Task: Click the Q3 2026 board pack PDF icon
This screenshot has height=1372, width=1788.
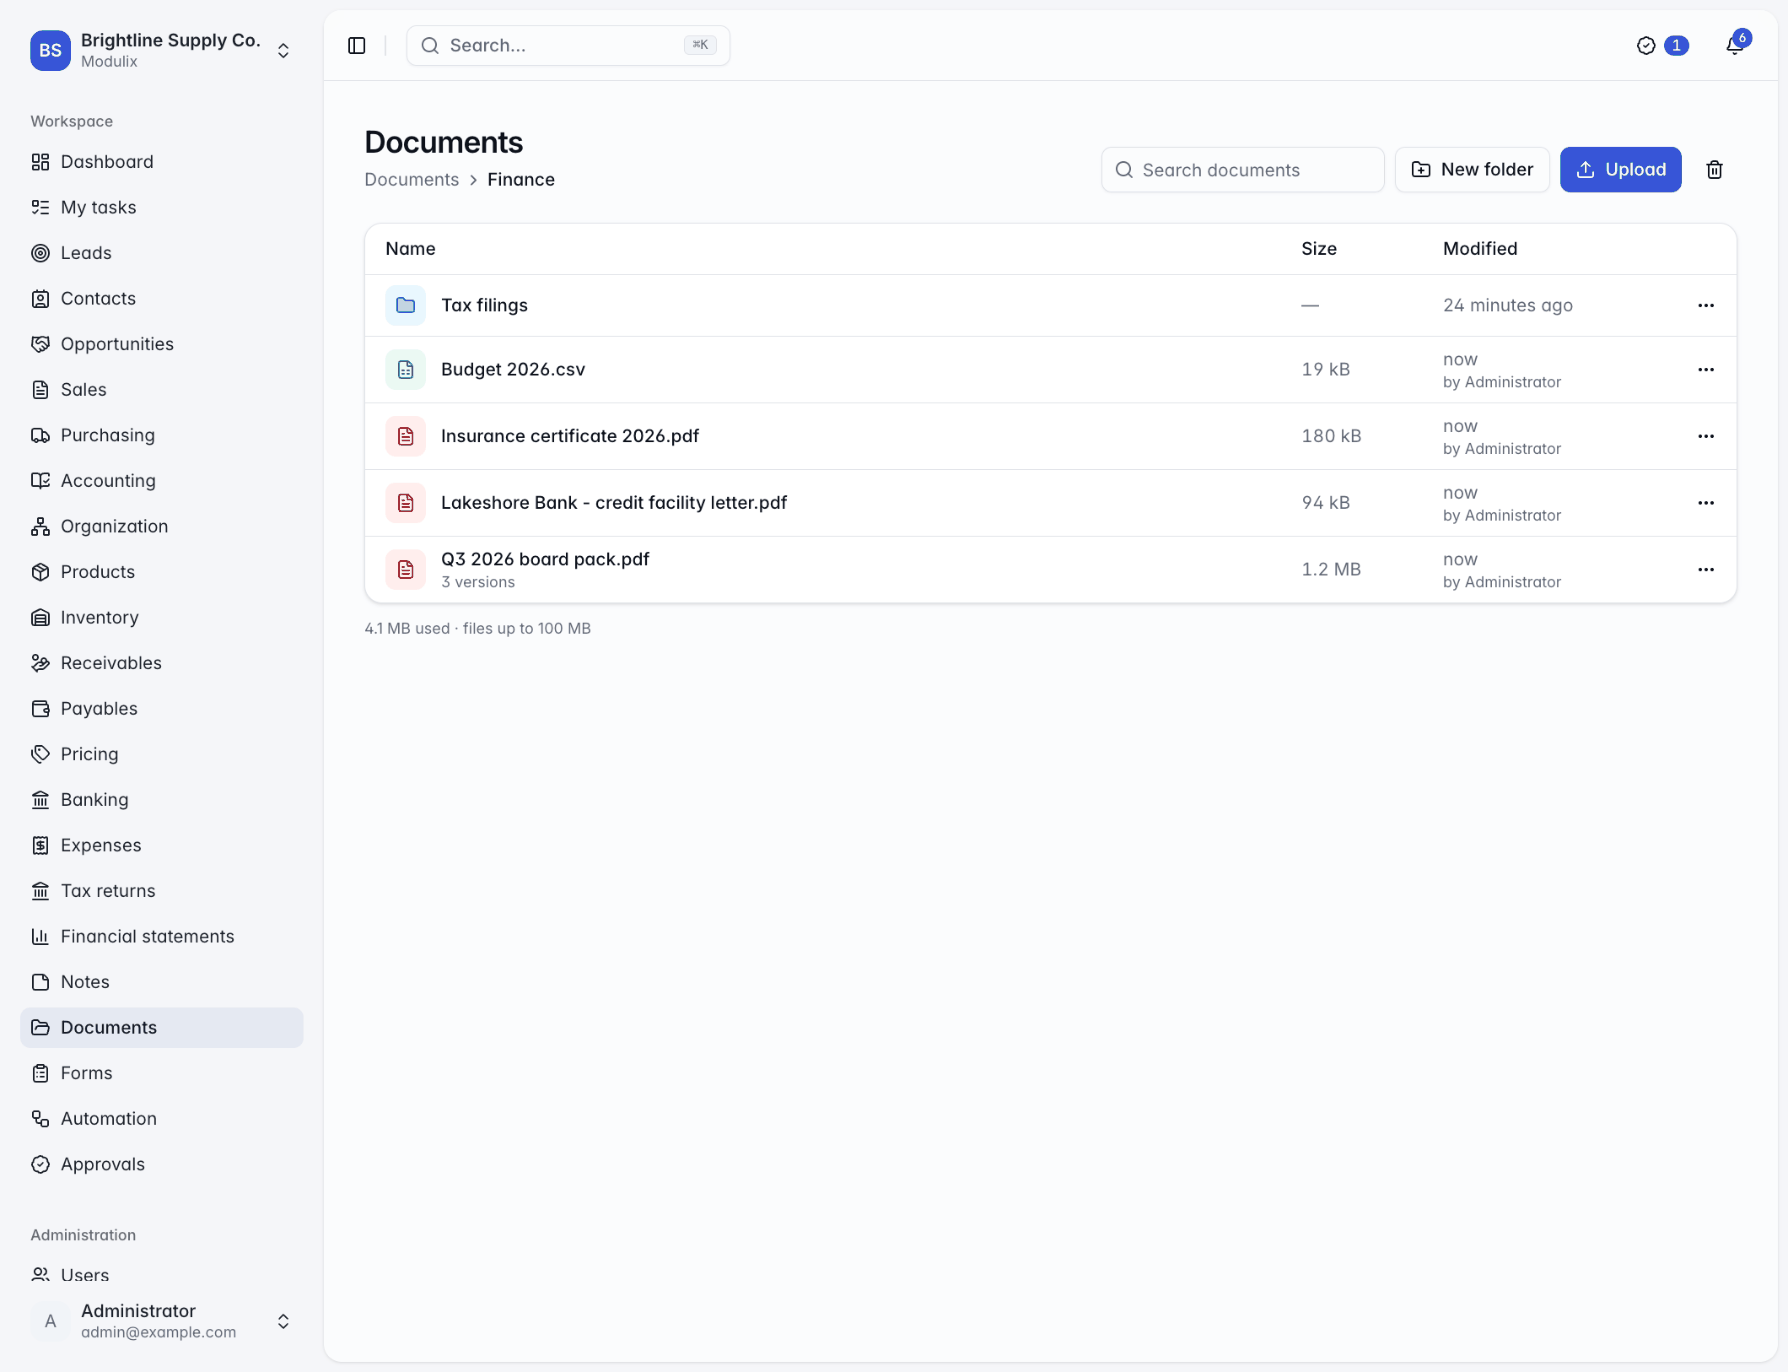Action: [x=405, y=570]
